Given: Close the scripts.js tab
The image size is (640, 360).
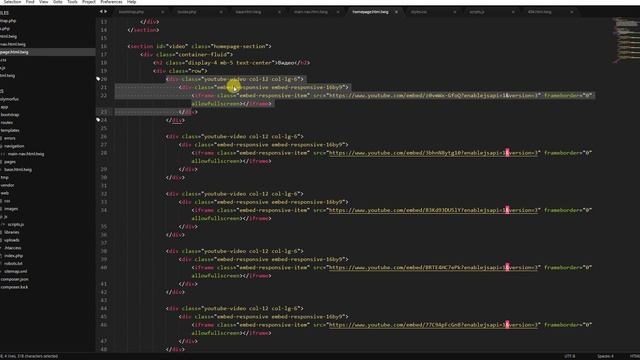Looking at the screenshot, I should 513,12.
